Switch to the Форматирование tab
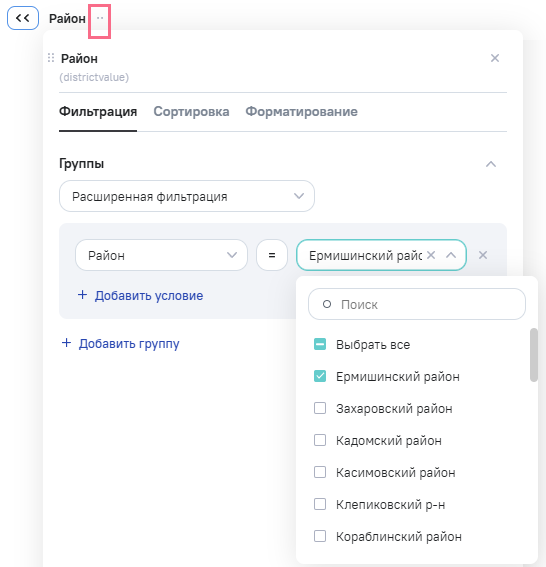 point(302,111)
